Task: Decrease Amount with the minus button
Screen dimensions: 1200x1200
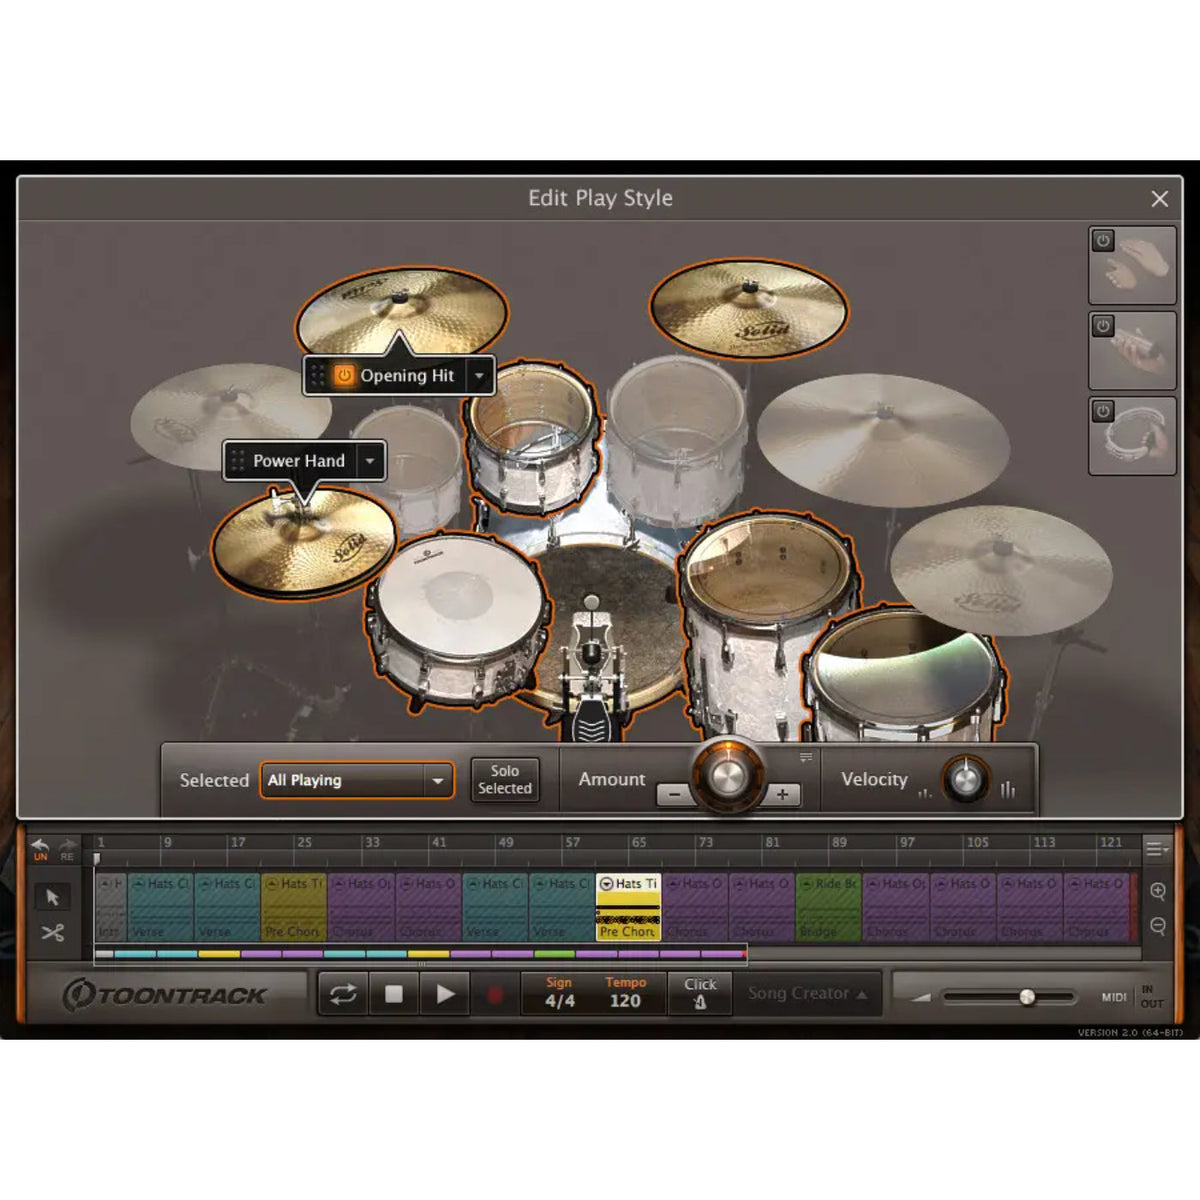Action: [674, 795]
